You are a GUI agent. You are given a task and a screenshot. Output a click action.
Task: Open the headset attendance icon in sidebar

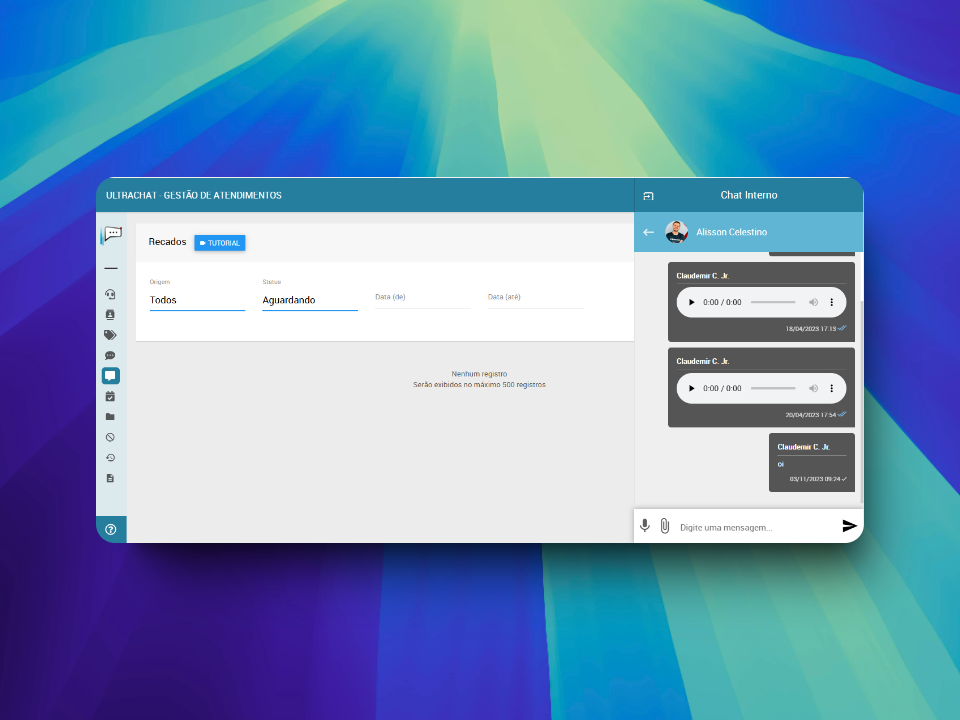(110, 294)
